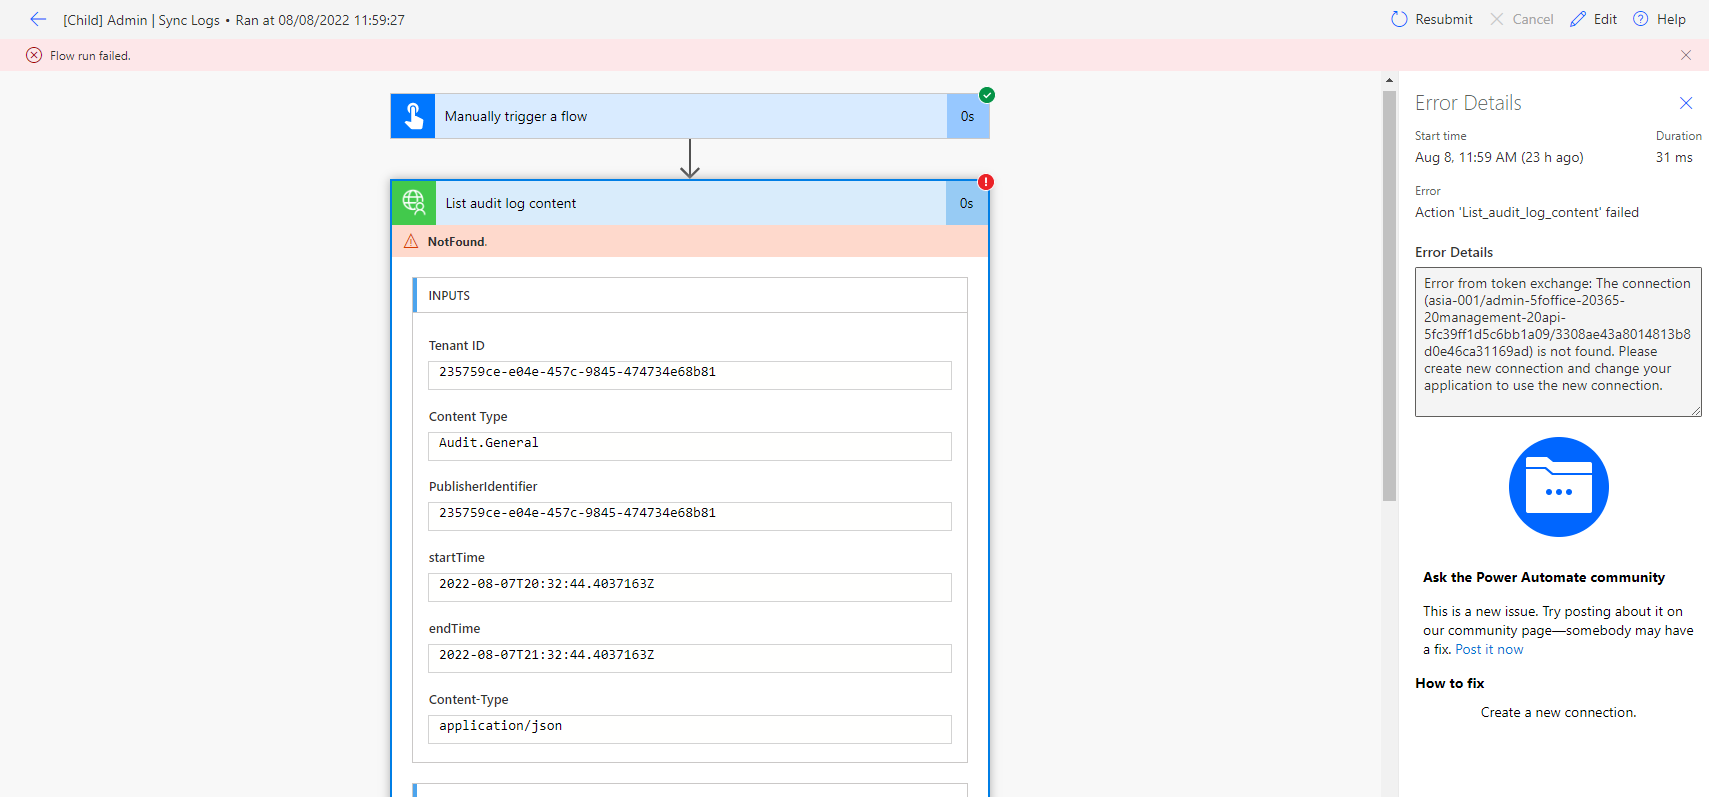This screenshot has height=797, width=1709.
Task: Click the Tenant ID value field
Action: (x=690, y=375)
